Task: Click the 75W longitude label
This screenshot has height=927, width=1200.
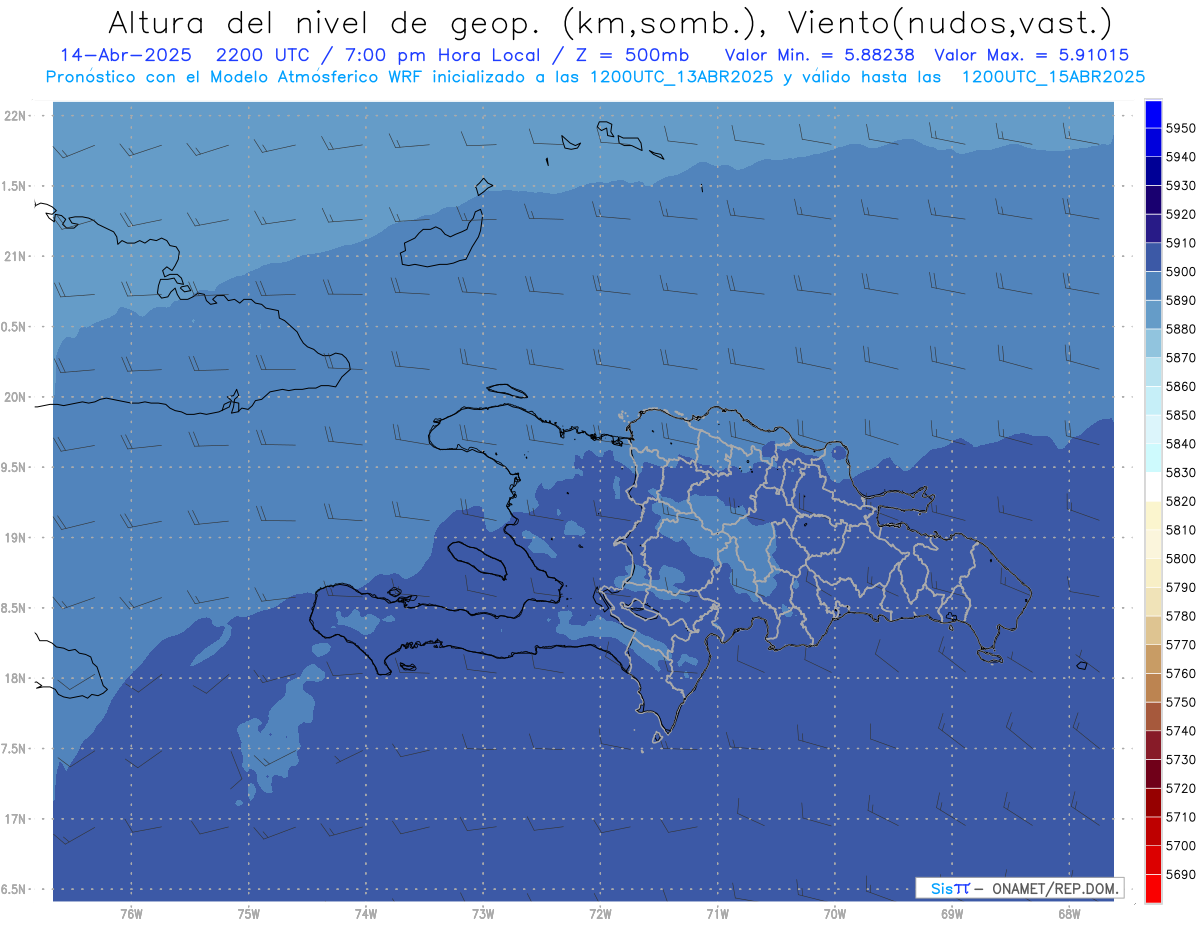Action: (x=249, y=914)
